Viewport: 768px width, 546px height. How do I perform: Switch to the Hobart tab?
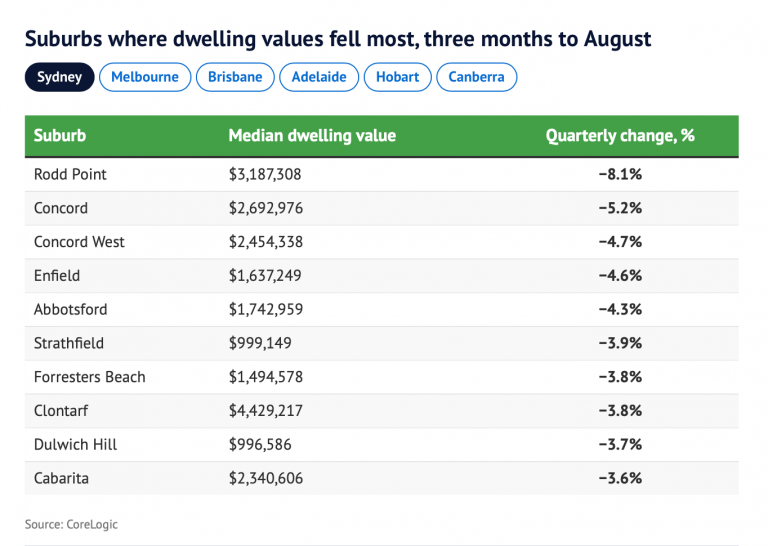tap(398, 77)
